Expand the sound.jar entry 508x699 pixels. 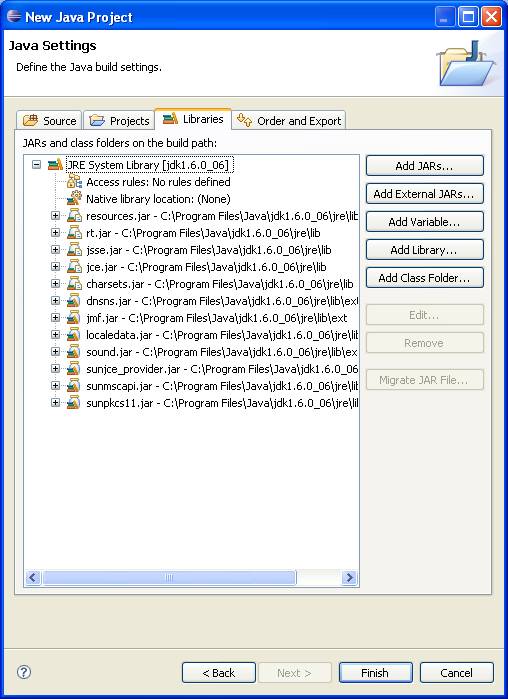55,352
